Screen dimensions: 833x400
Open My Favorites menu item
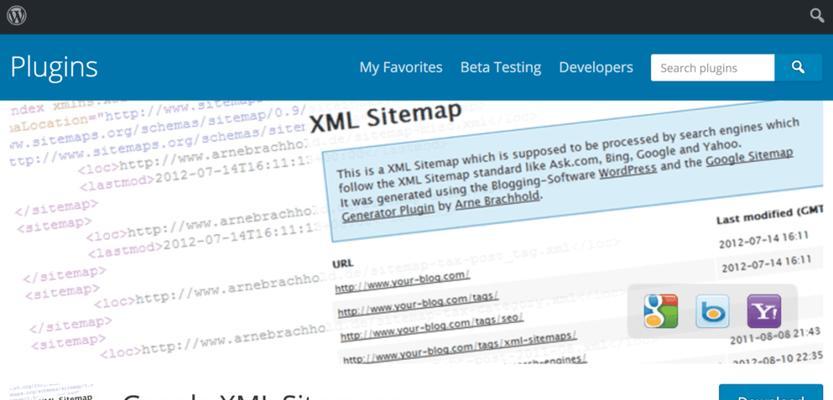point(401,67)
